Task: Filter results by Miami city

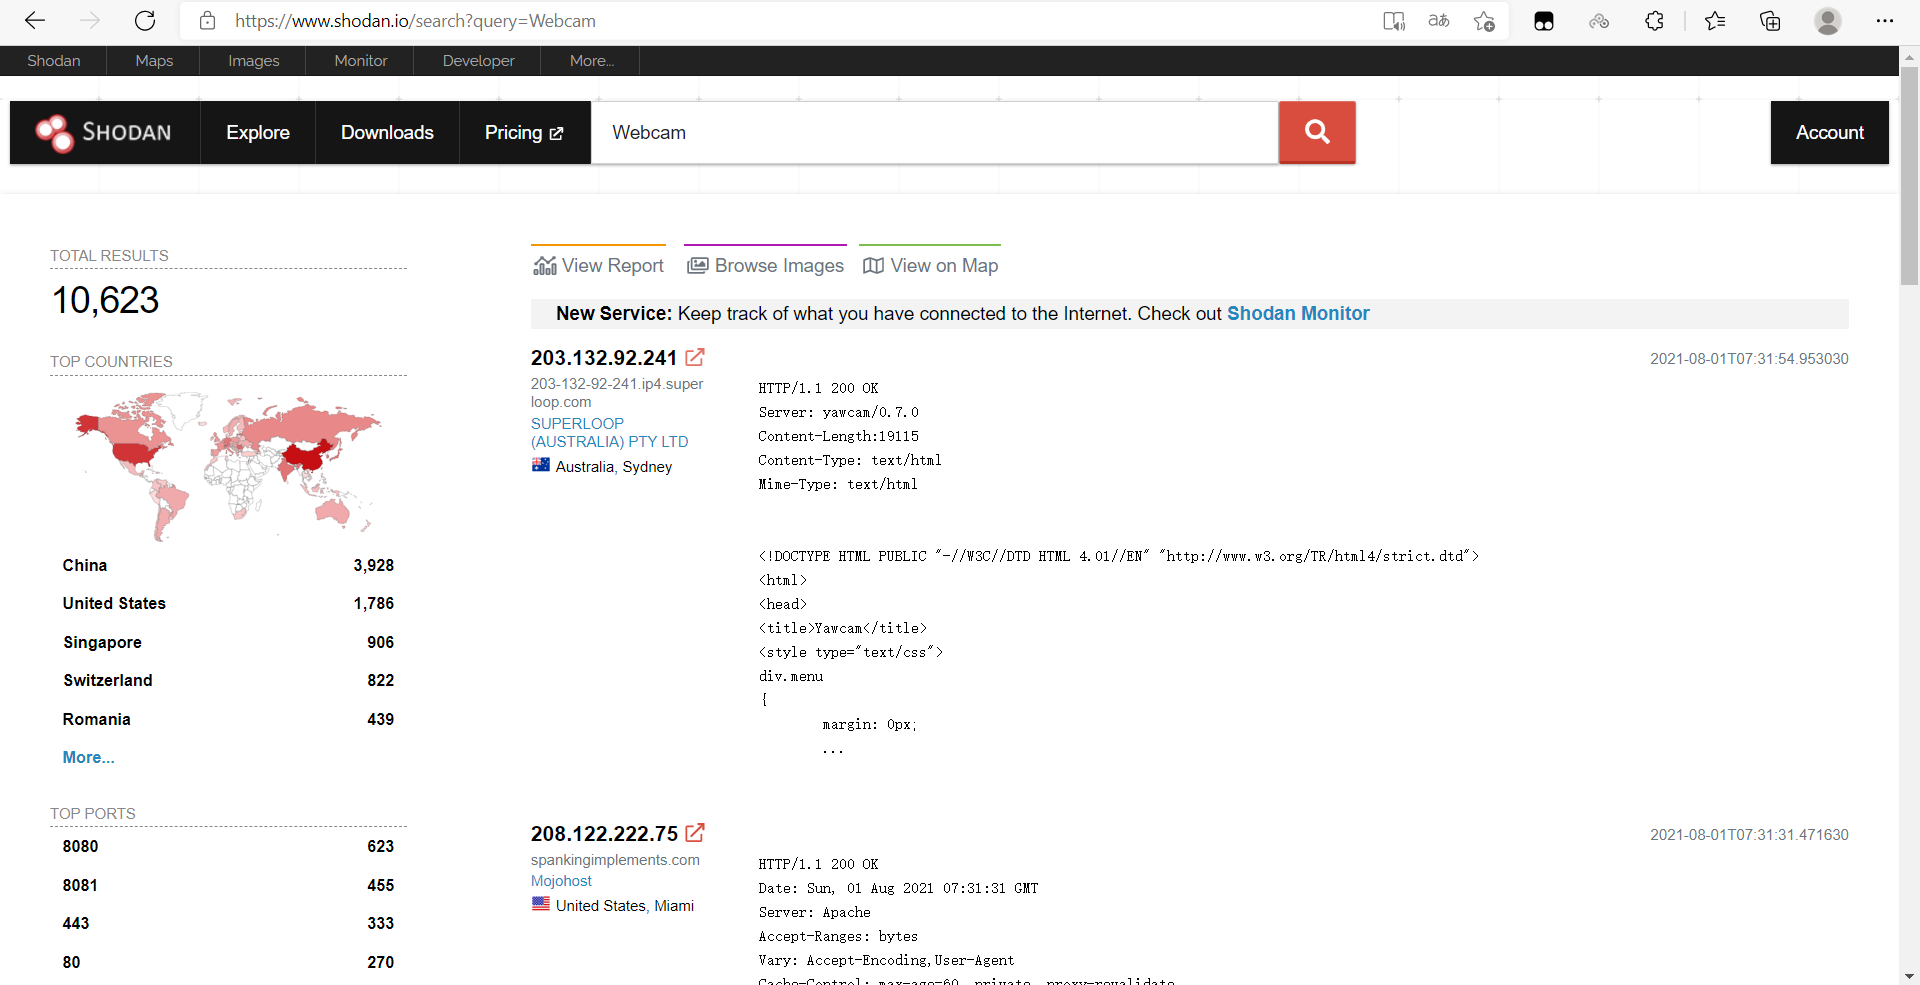Action: (x=674, y=906)
